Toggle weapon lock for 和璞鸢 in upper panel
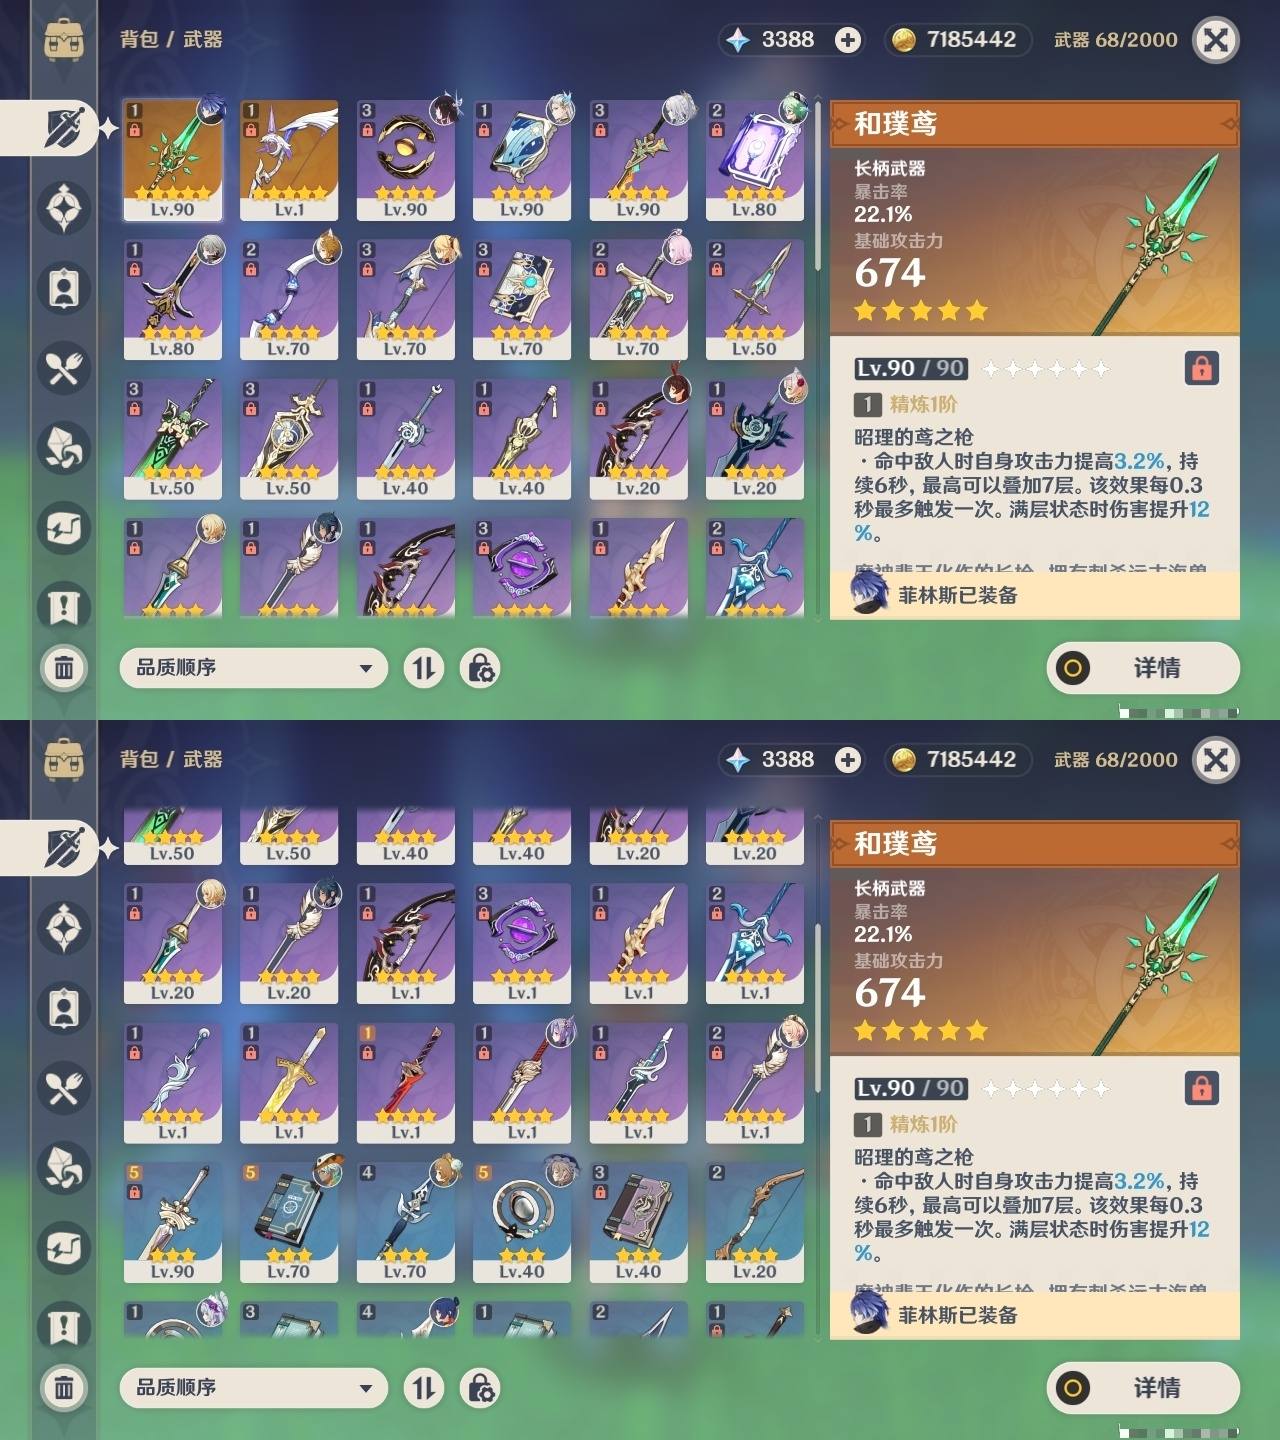 coord(1201,368)
